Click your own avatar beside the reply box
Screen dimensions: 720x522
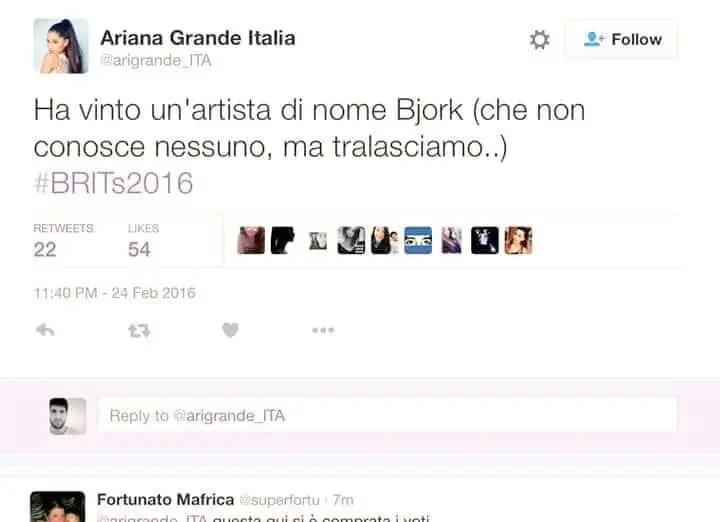[x=68, y=416]
